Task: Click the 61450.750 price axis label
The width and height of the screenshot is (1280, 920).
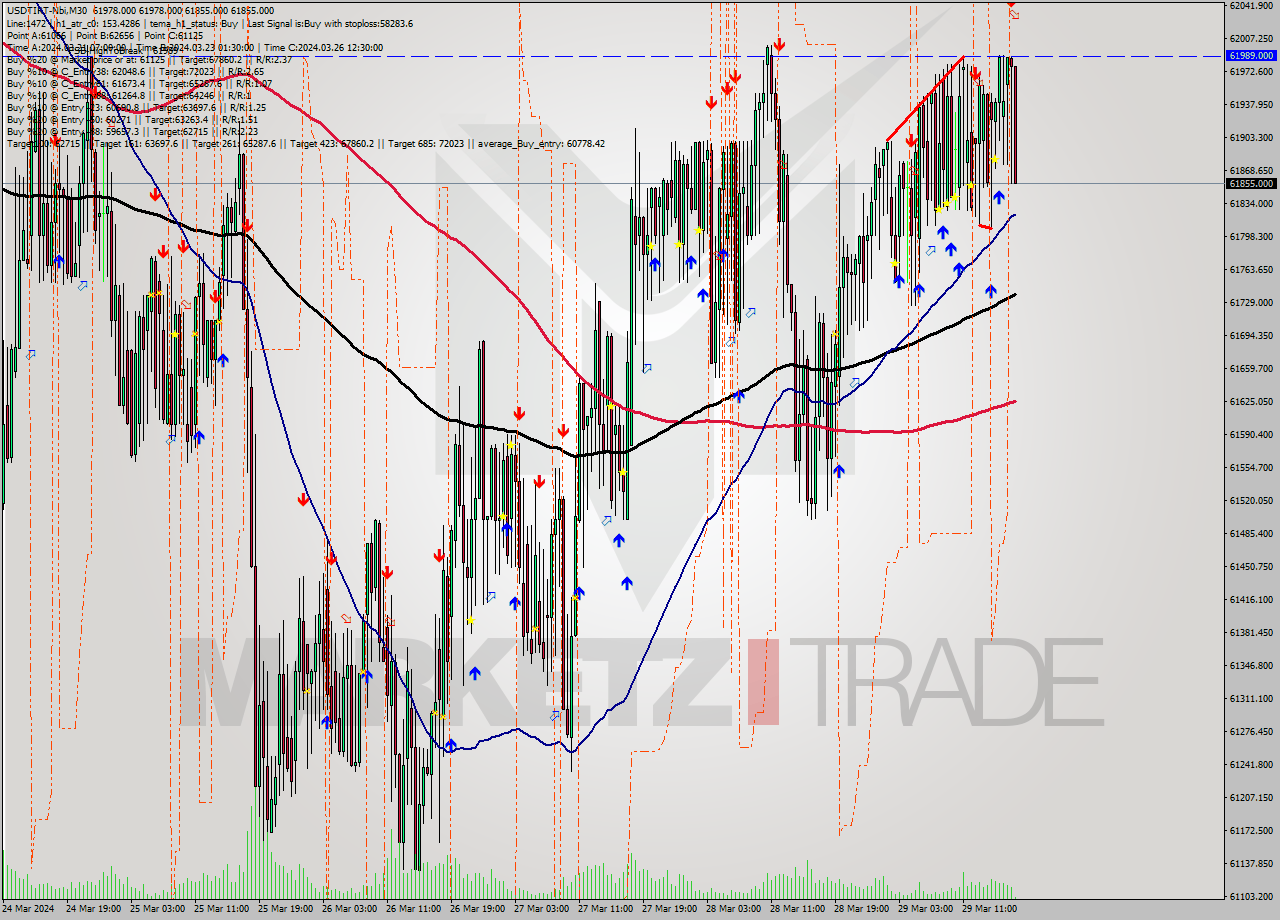Action: [1251, 566]
